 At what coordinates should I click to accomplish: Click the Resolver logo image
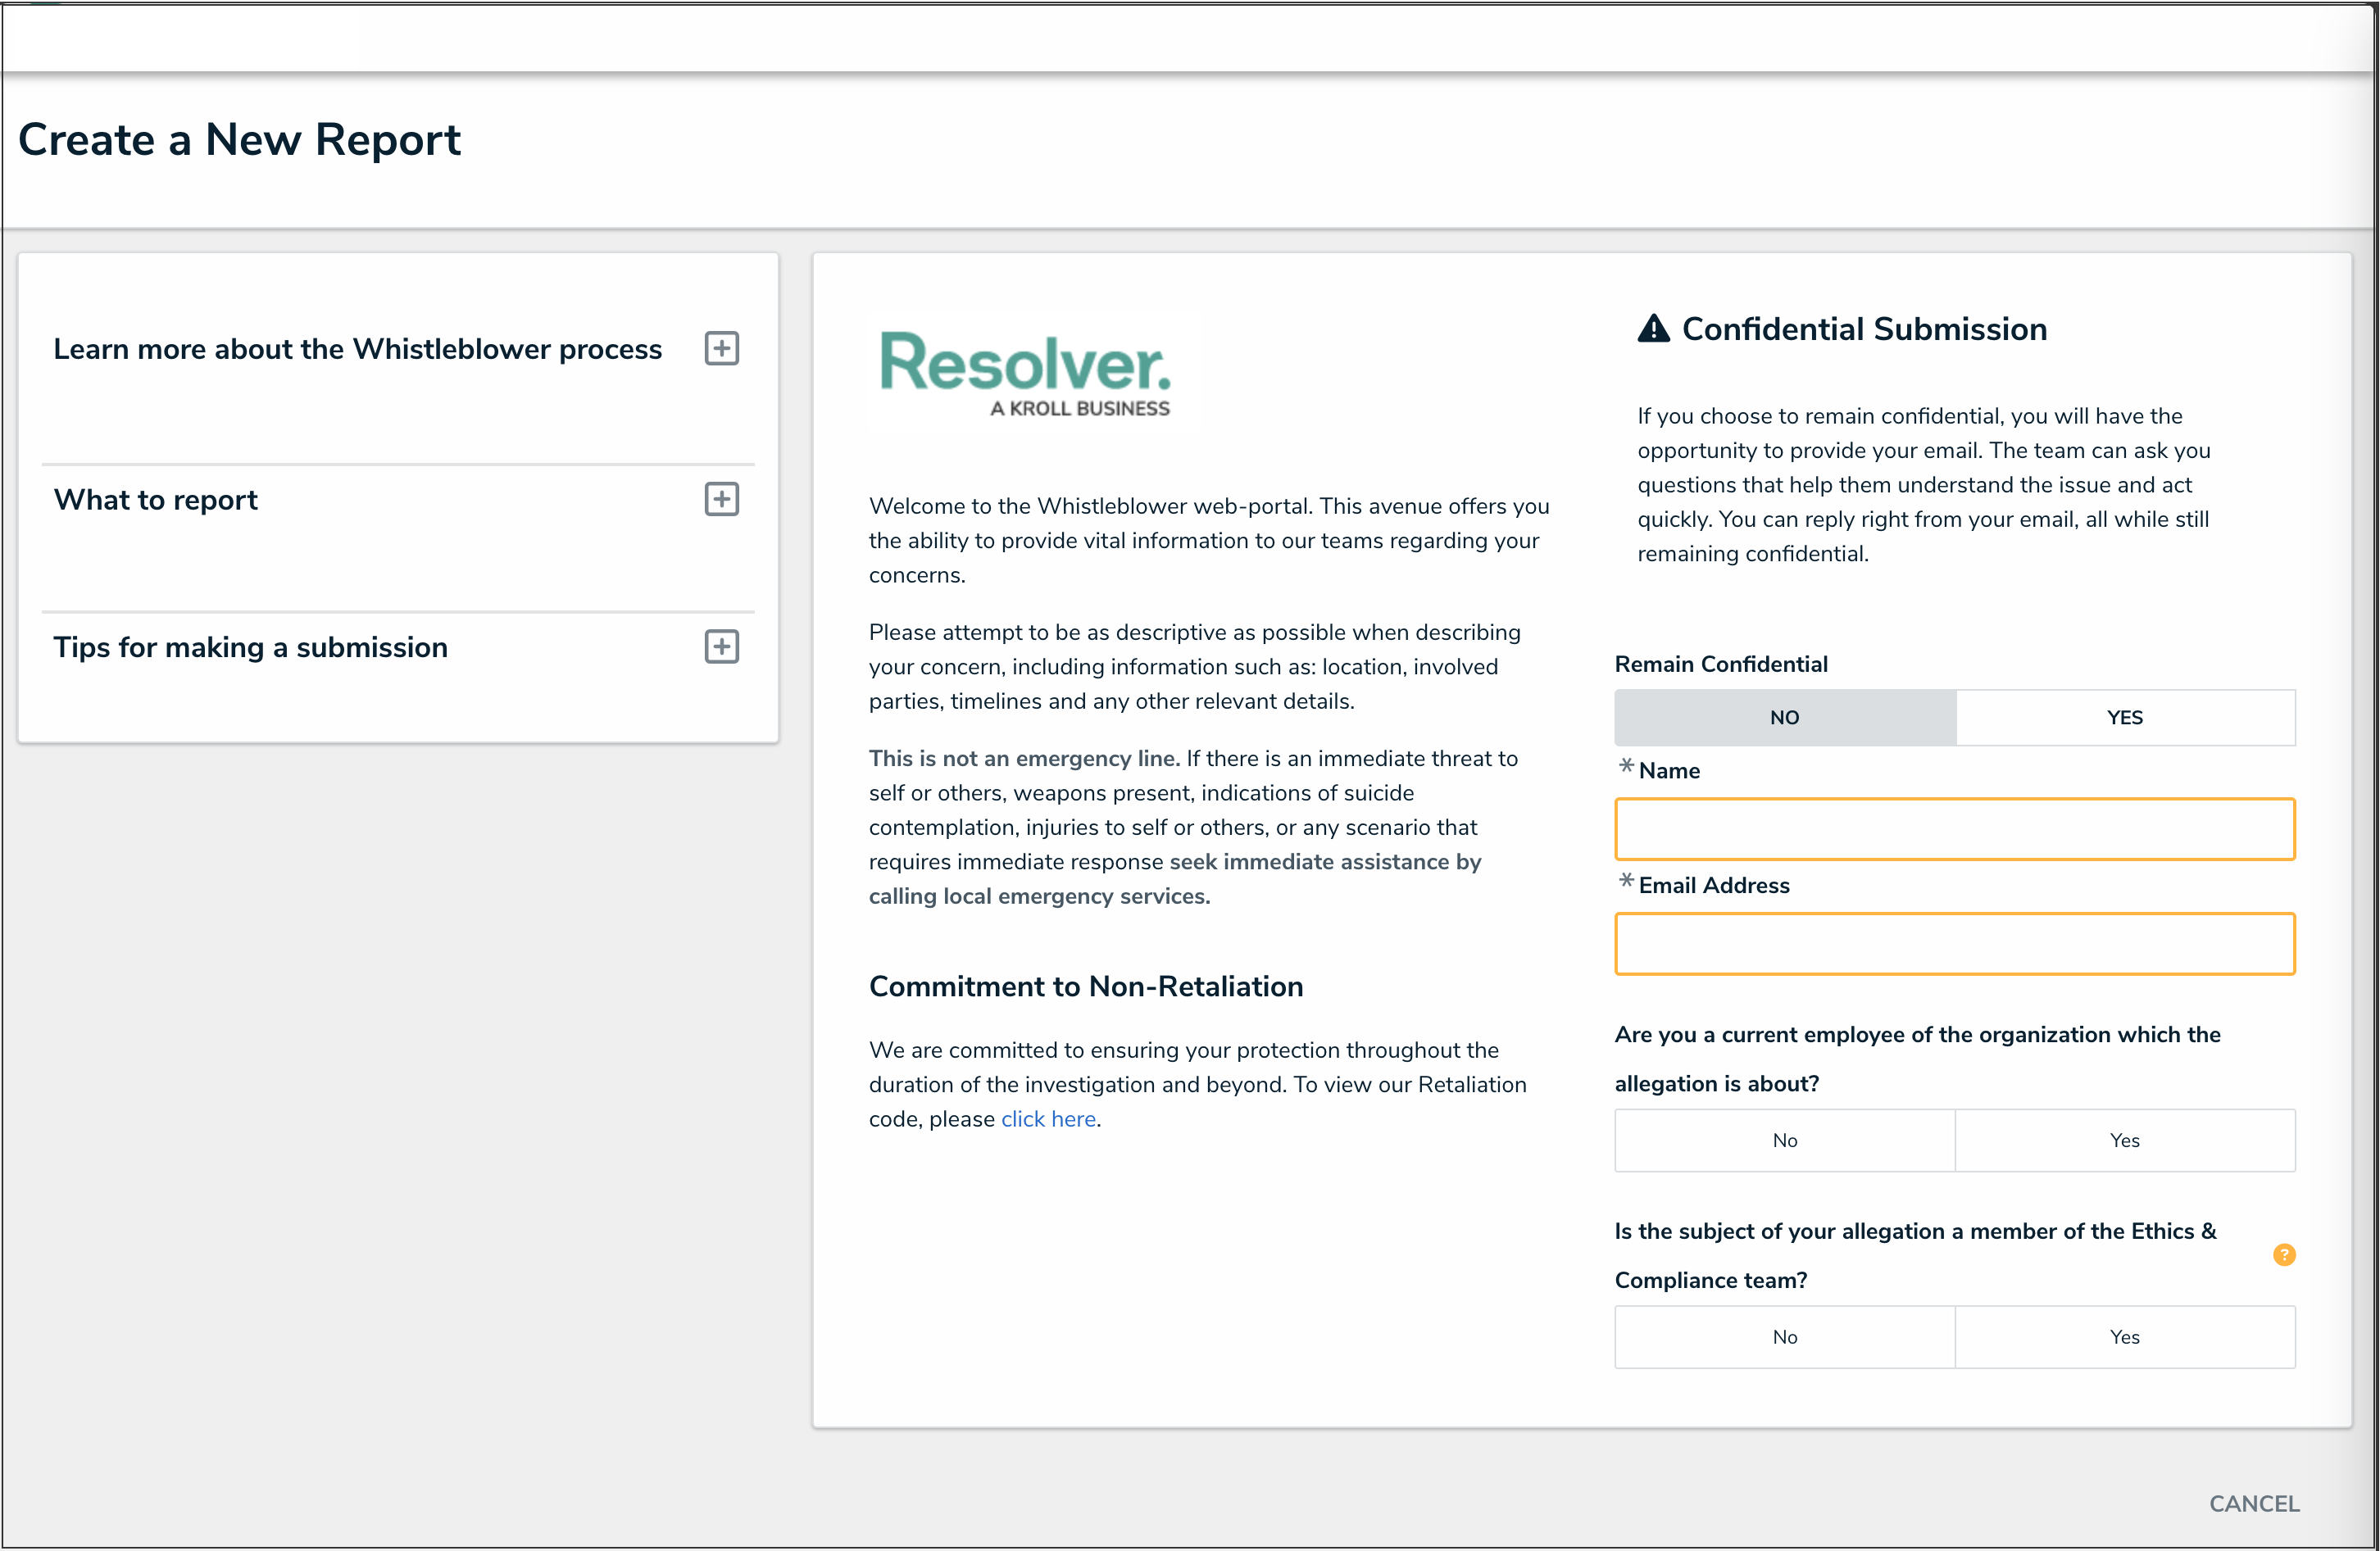coord(1026,373)
